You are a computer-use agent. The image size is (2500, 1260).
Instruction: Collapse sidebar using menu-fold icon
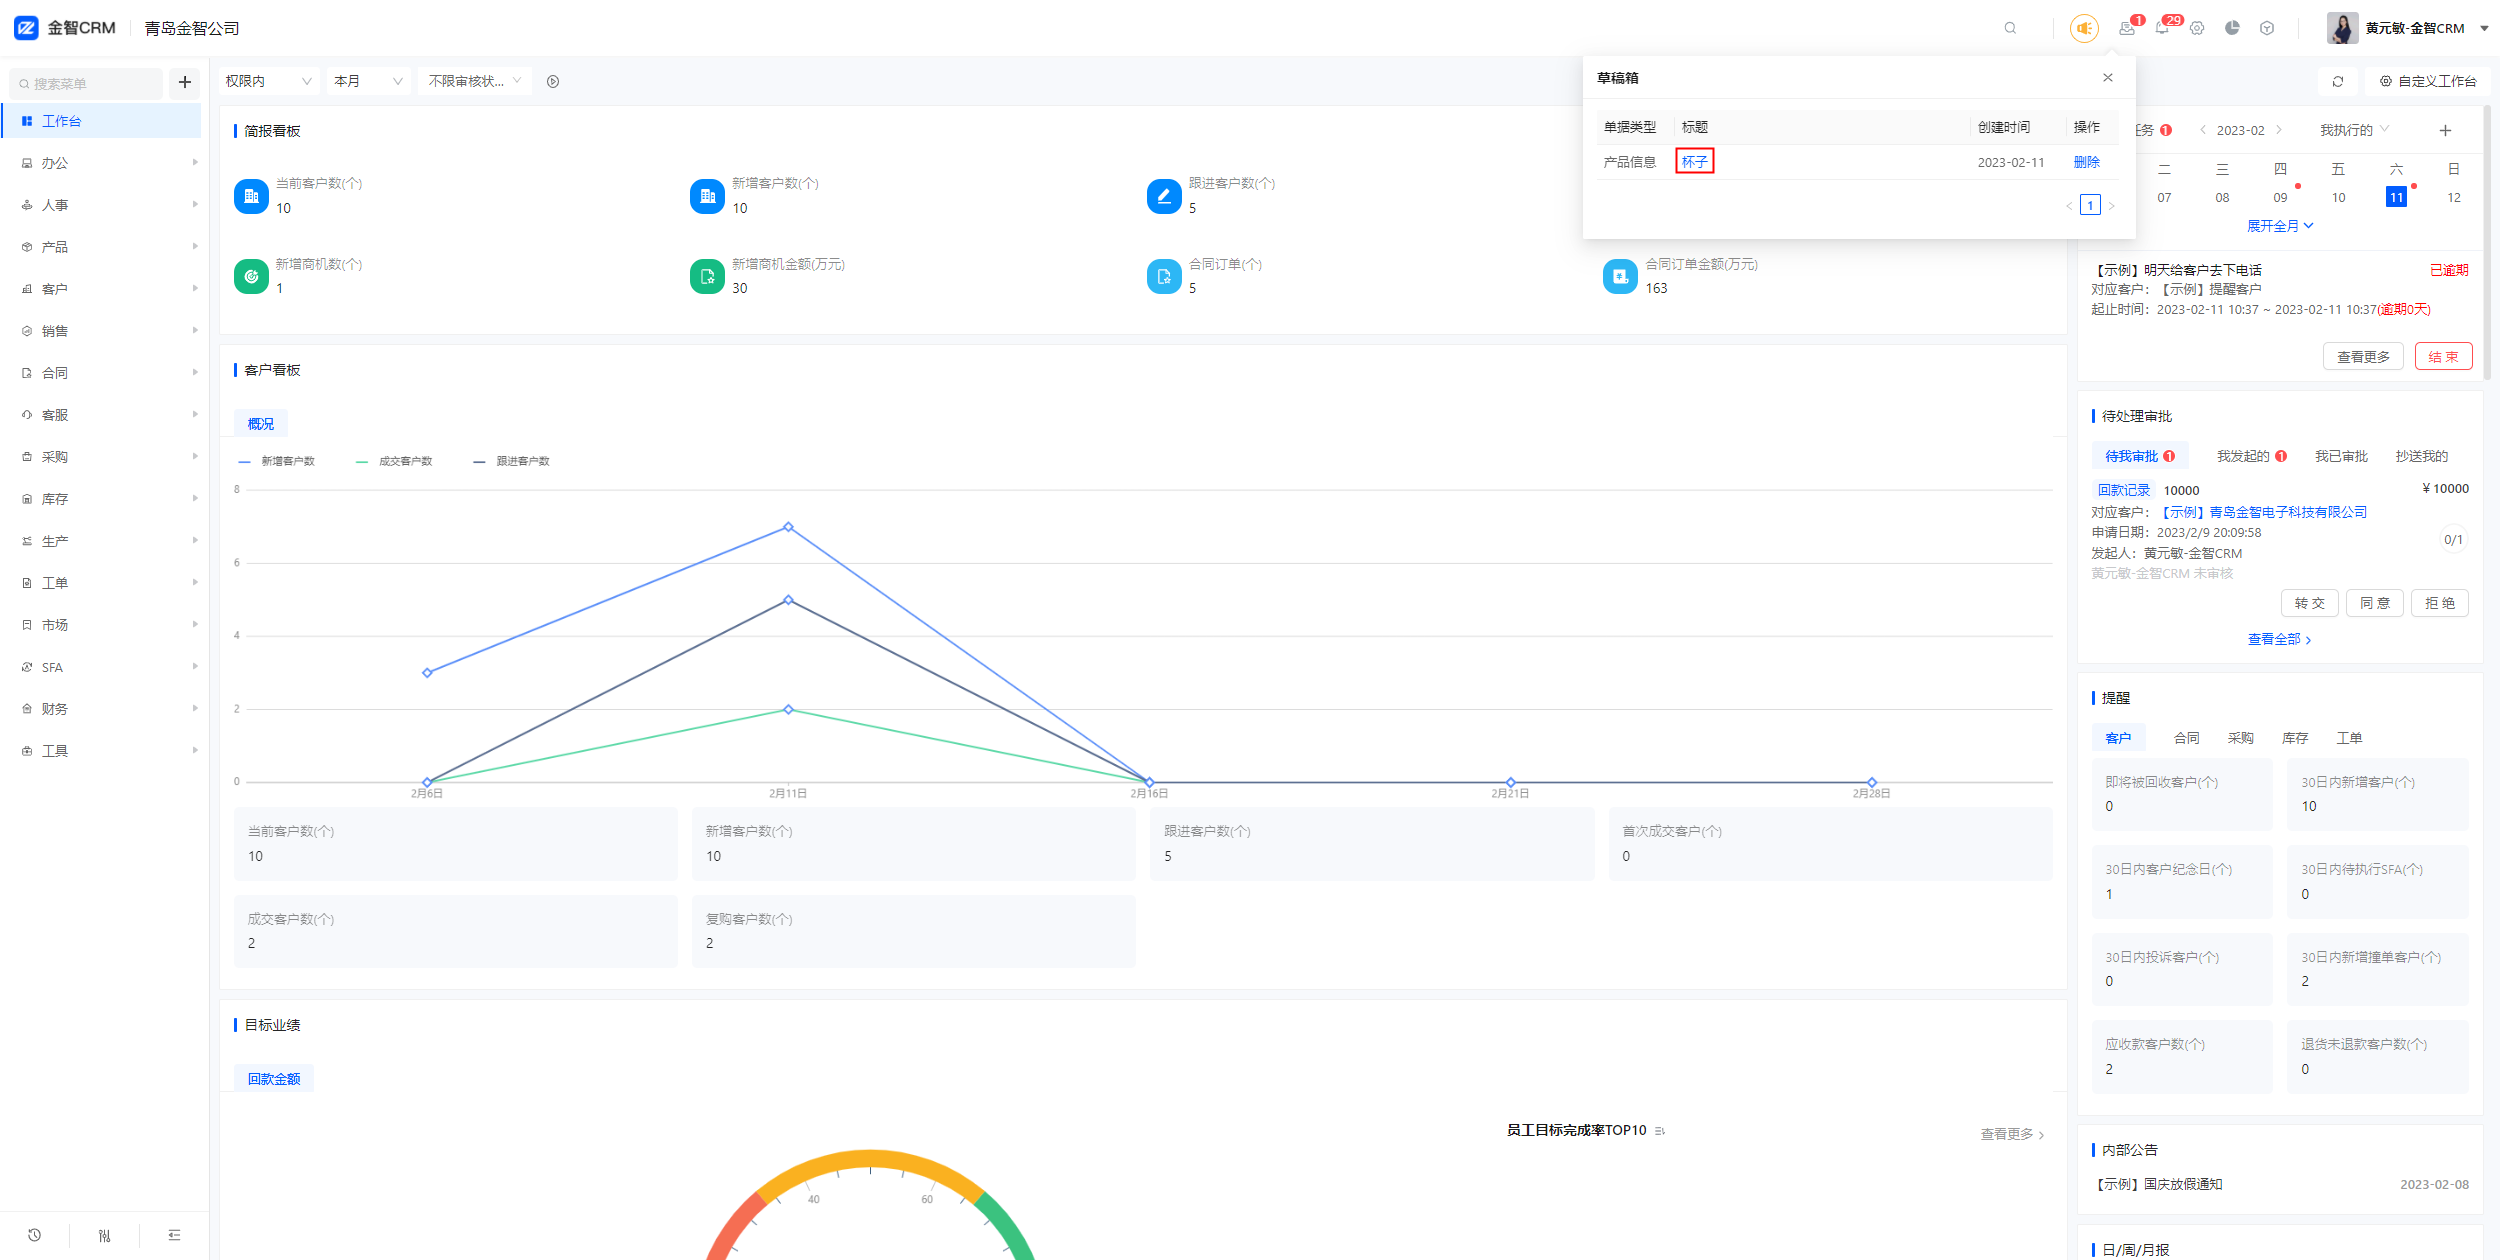174,1235
